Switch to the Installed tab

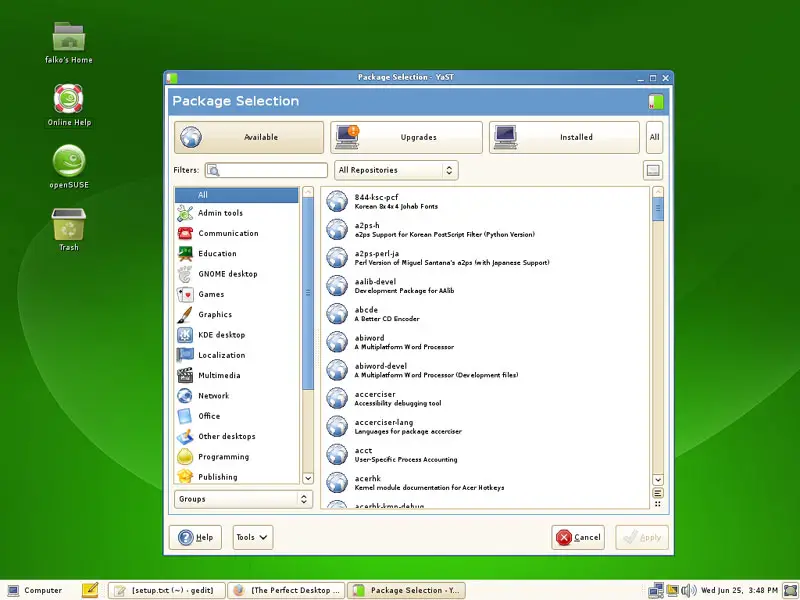(x=564, y=137)
